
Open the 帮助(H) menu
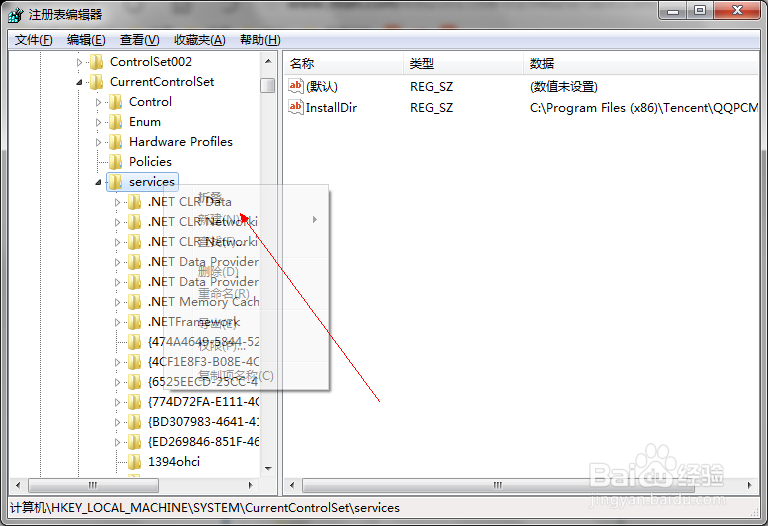pos(260,40)
